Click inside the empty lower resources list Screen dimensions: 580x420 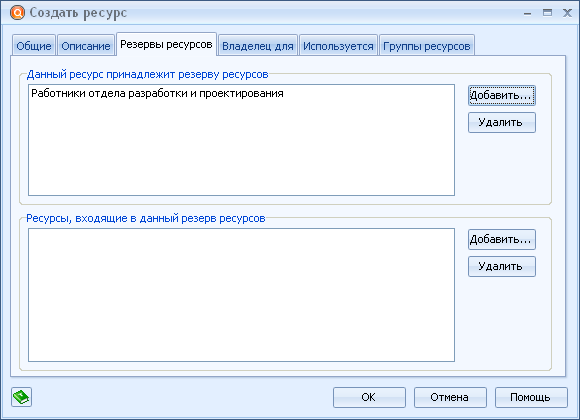tap(241, 295)
